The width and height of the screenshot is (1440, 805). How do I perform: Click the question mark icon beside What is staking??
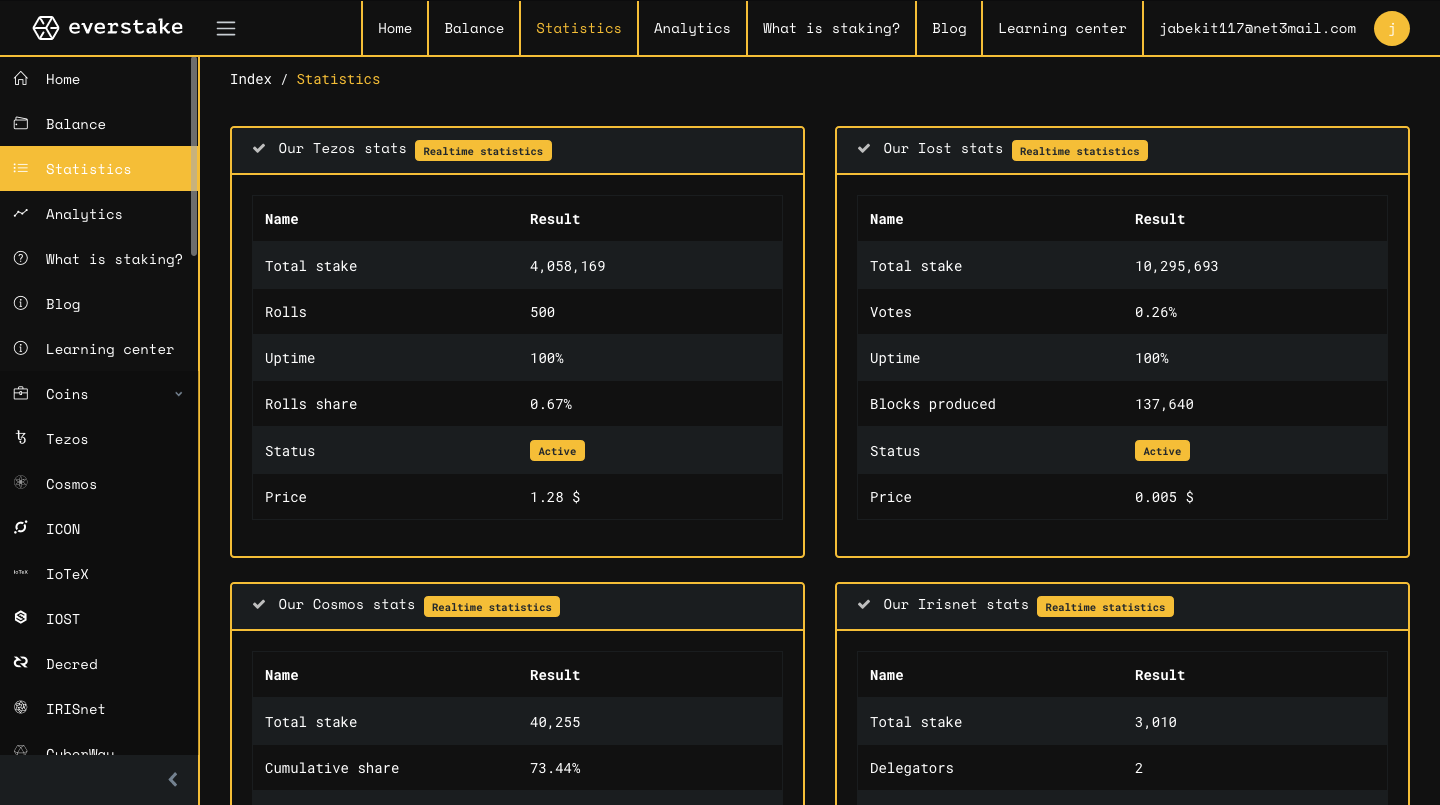pos(21,258)
